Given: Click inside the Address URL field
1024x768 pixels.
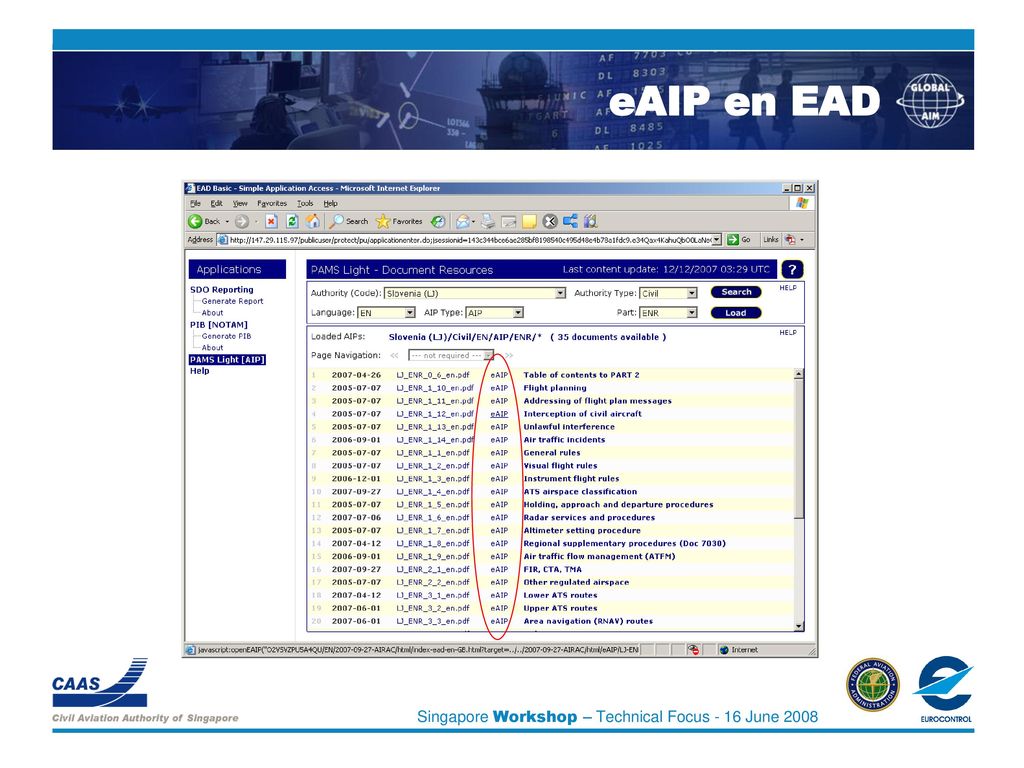Looking at the screenshot, I should pyautogui.click(x=469, y=240).
